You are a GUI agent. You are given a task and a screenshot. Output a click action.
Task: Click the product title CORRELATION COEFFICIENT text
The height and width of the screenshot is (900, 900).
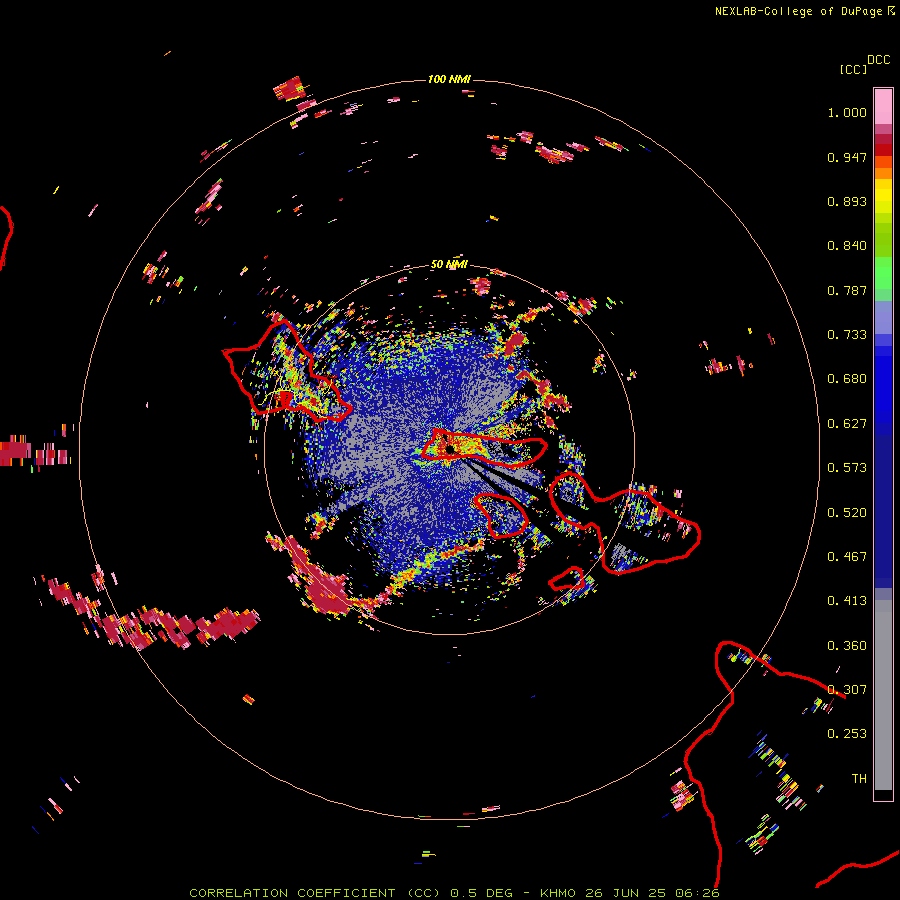292,893
